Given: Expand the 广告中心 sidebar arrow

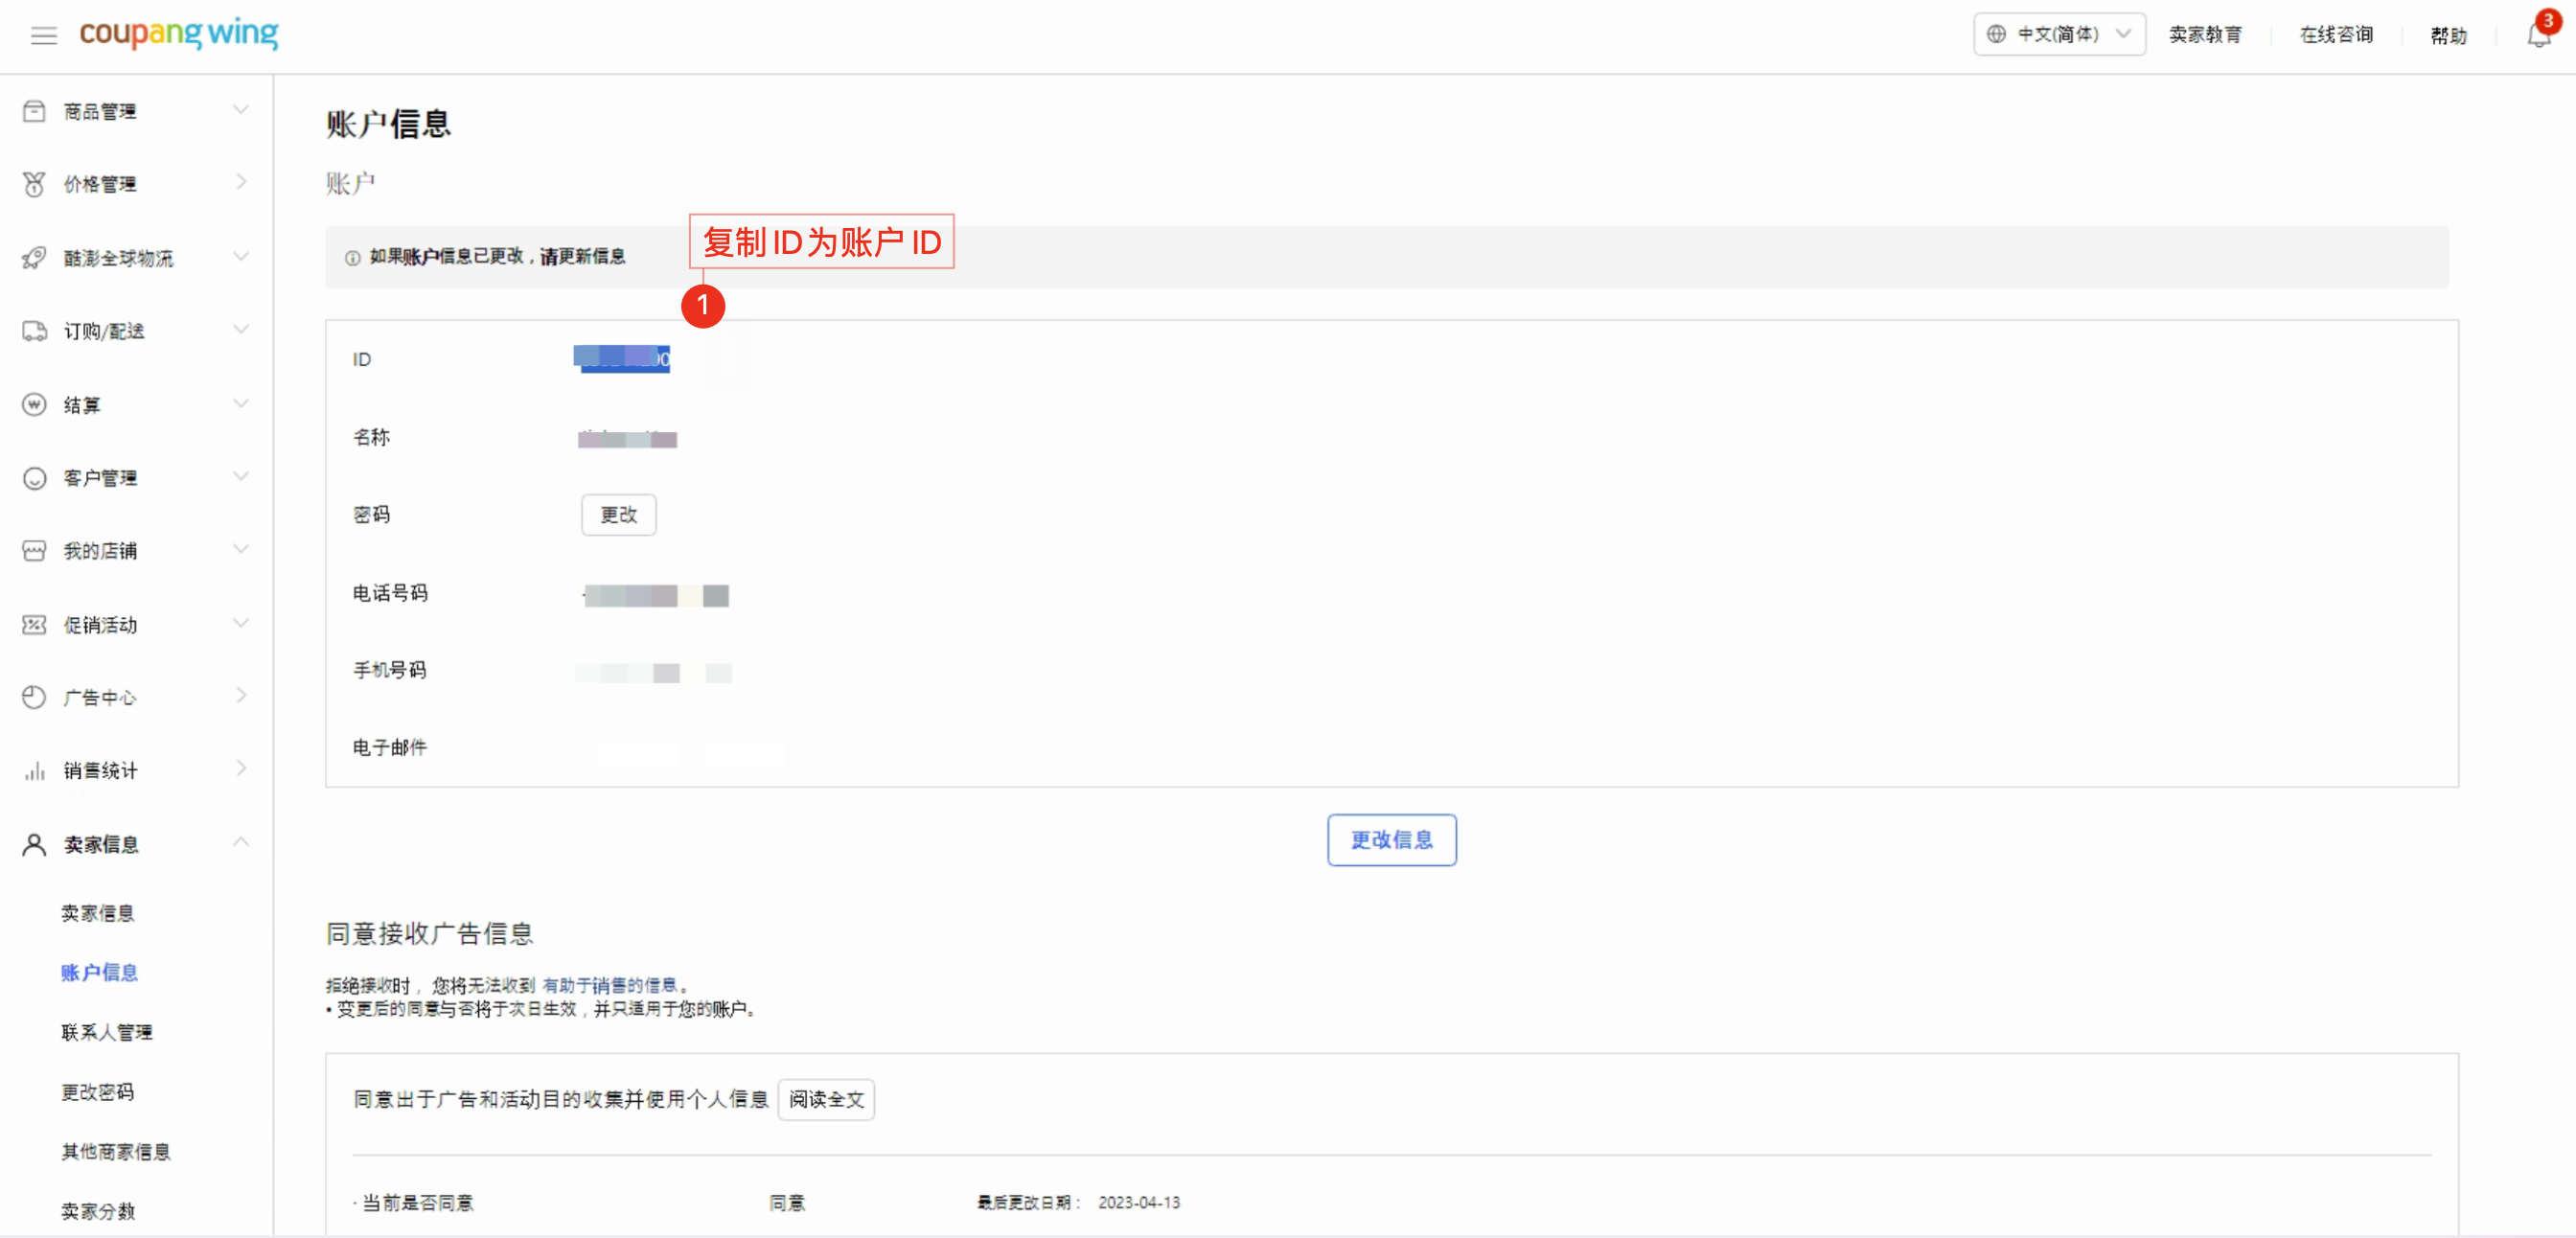Looking at the screenshot, I should coord(241,696).
